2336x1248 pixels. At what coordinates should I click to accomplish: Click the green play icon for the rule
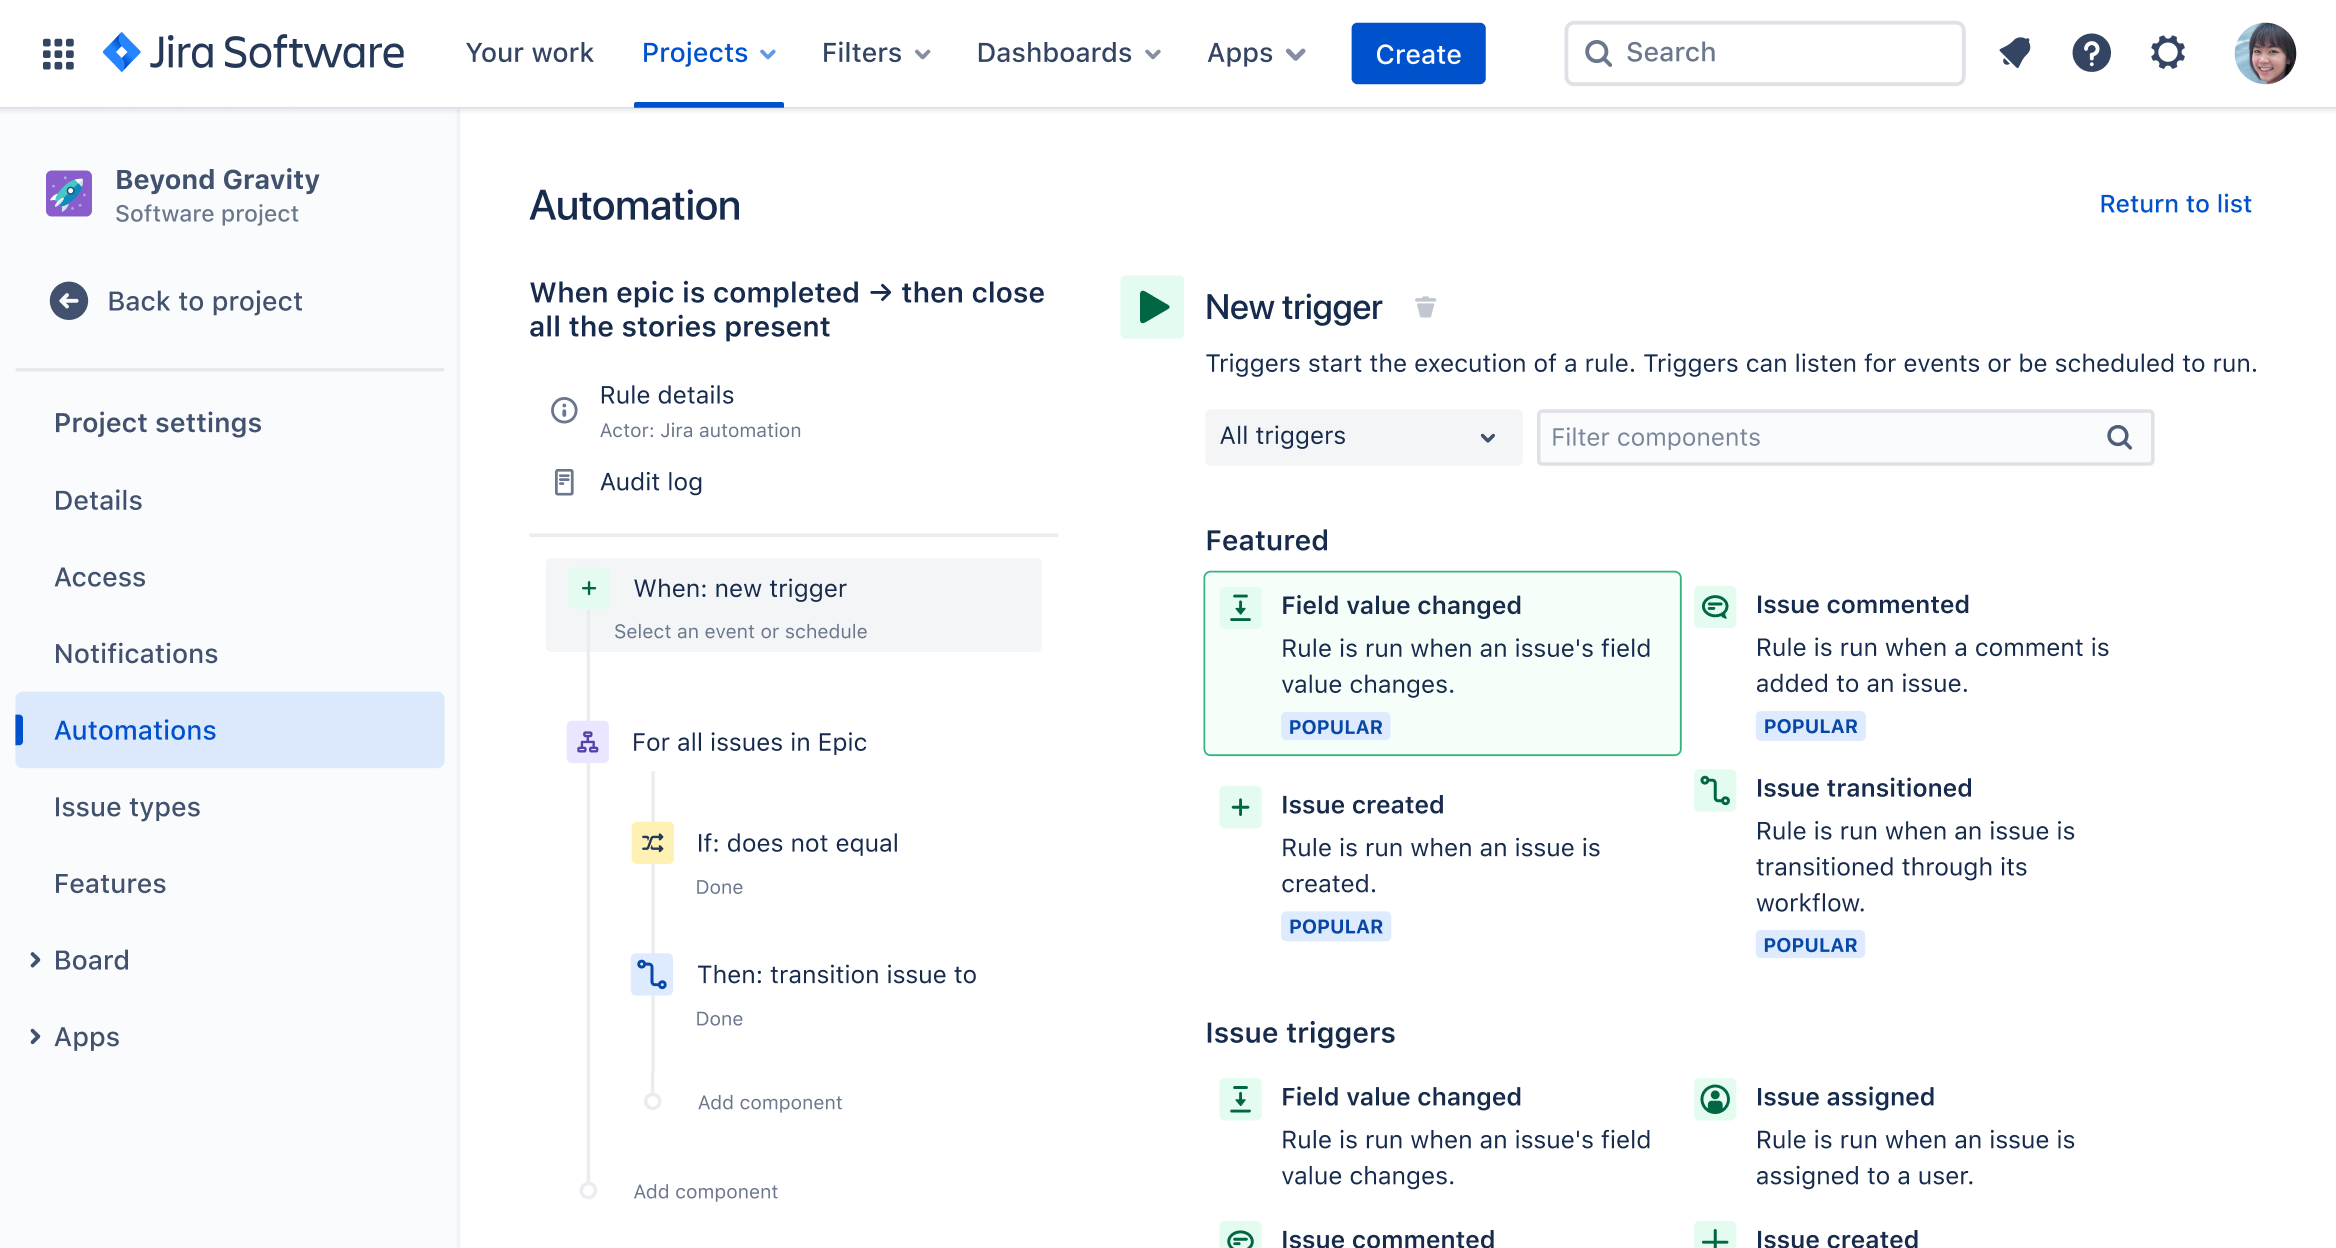coord(1152,307)
